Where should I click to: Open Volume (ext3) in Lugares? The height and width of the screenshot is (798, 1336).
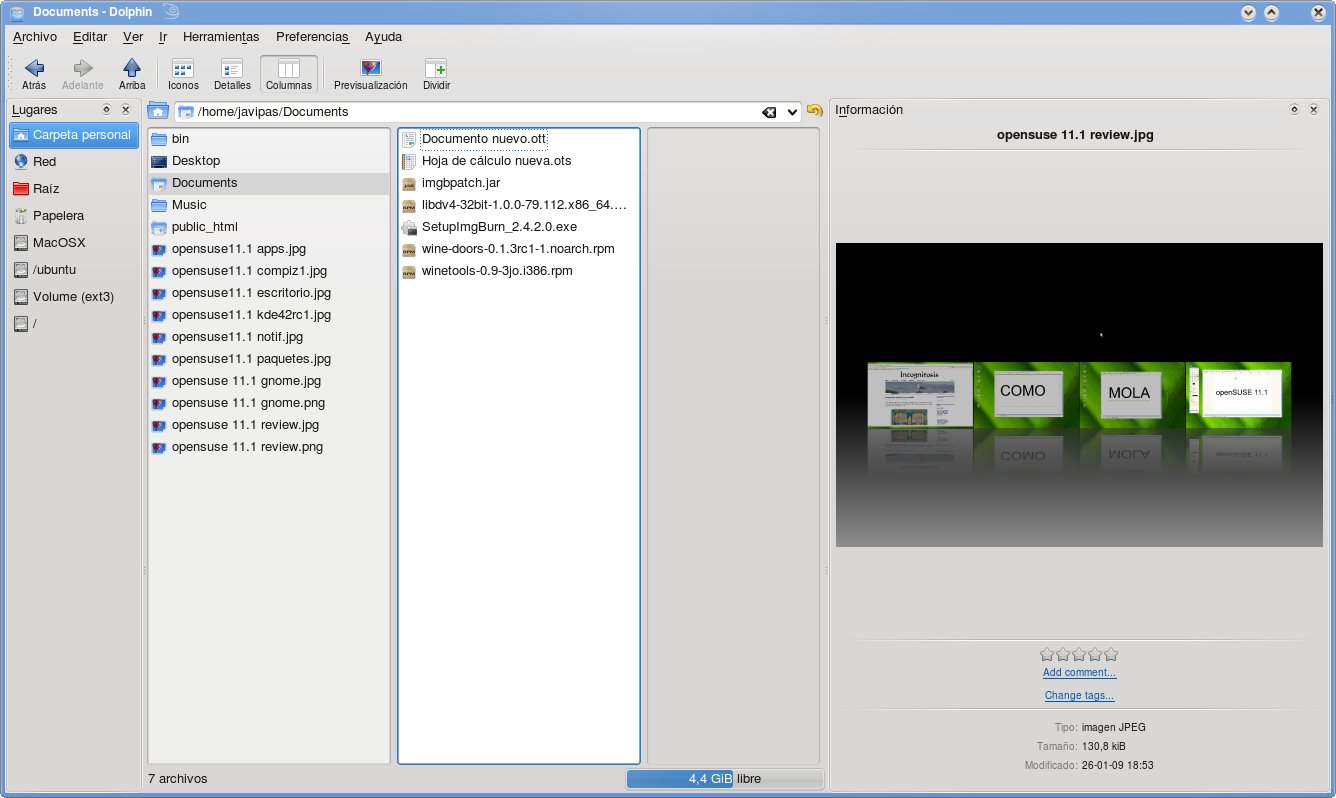coord(73,296)
